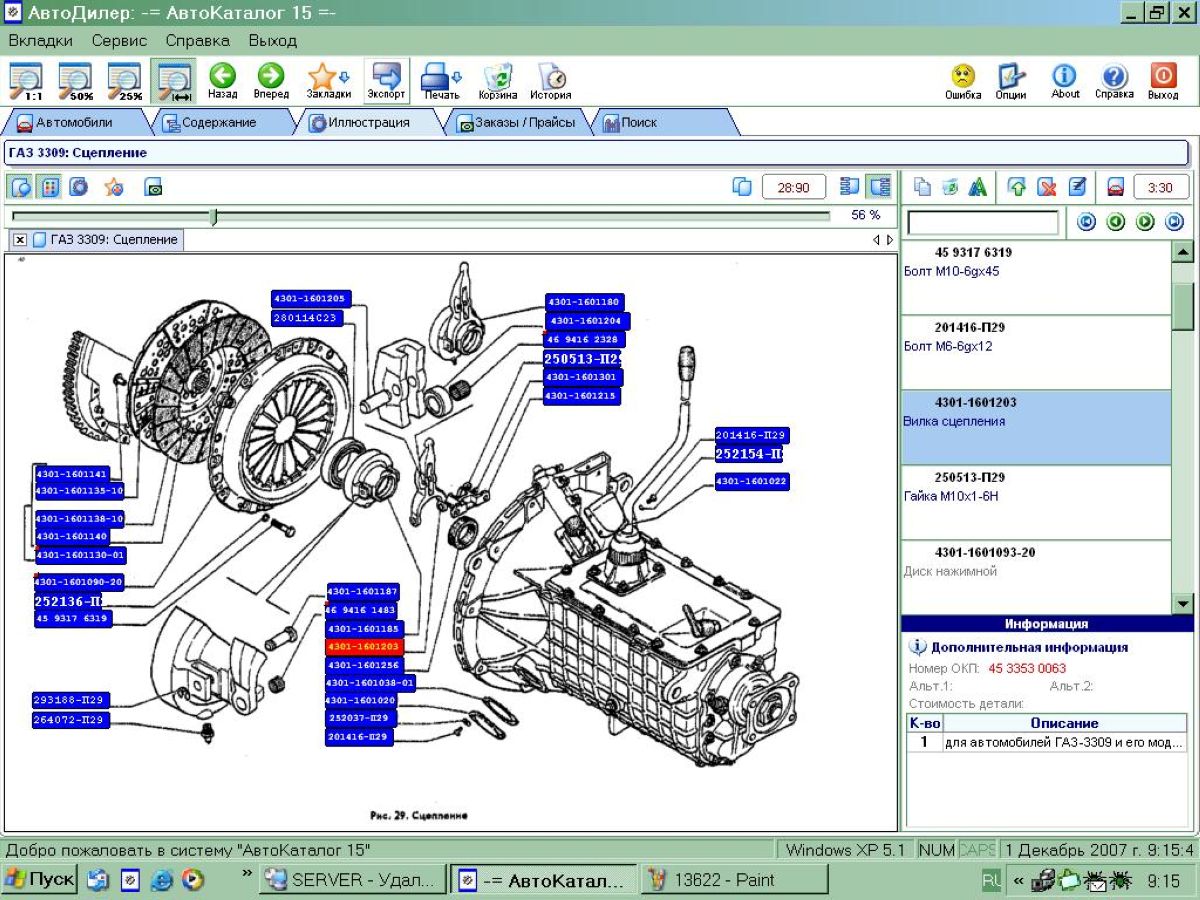Switch to the Иллюстрация tab
1200x900 pixels.
point(368,123)
